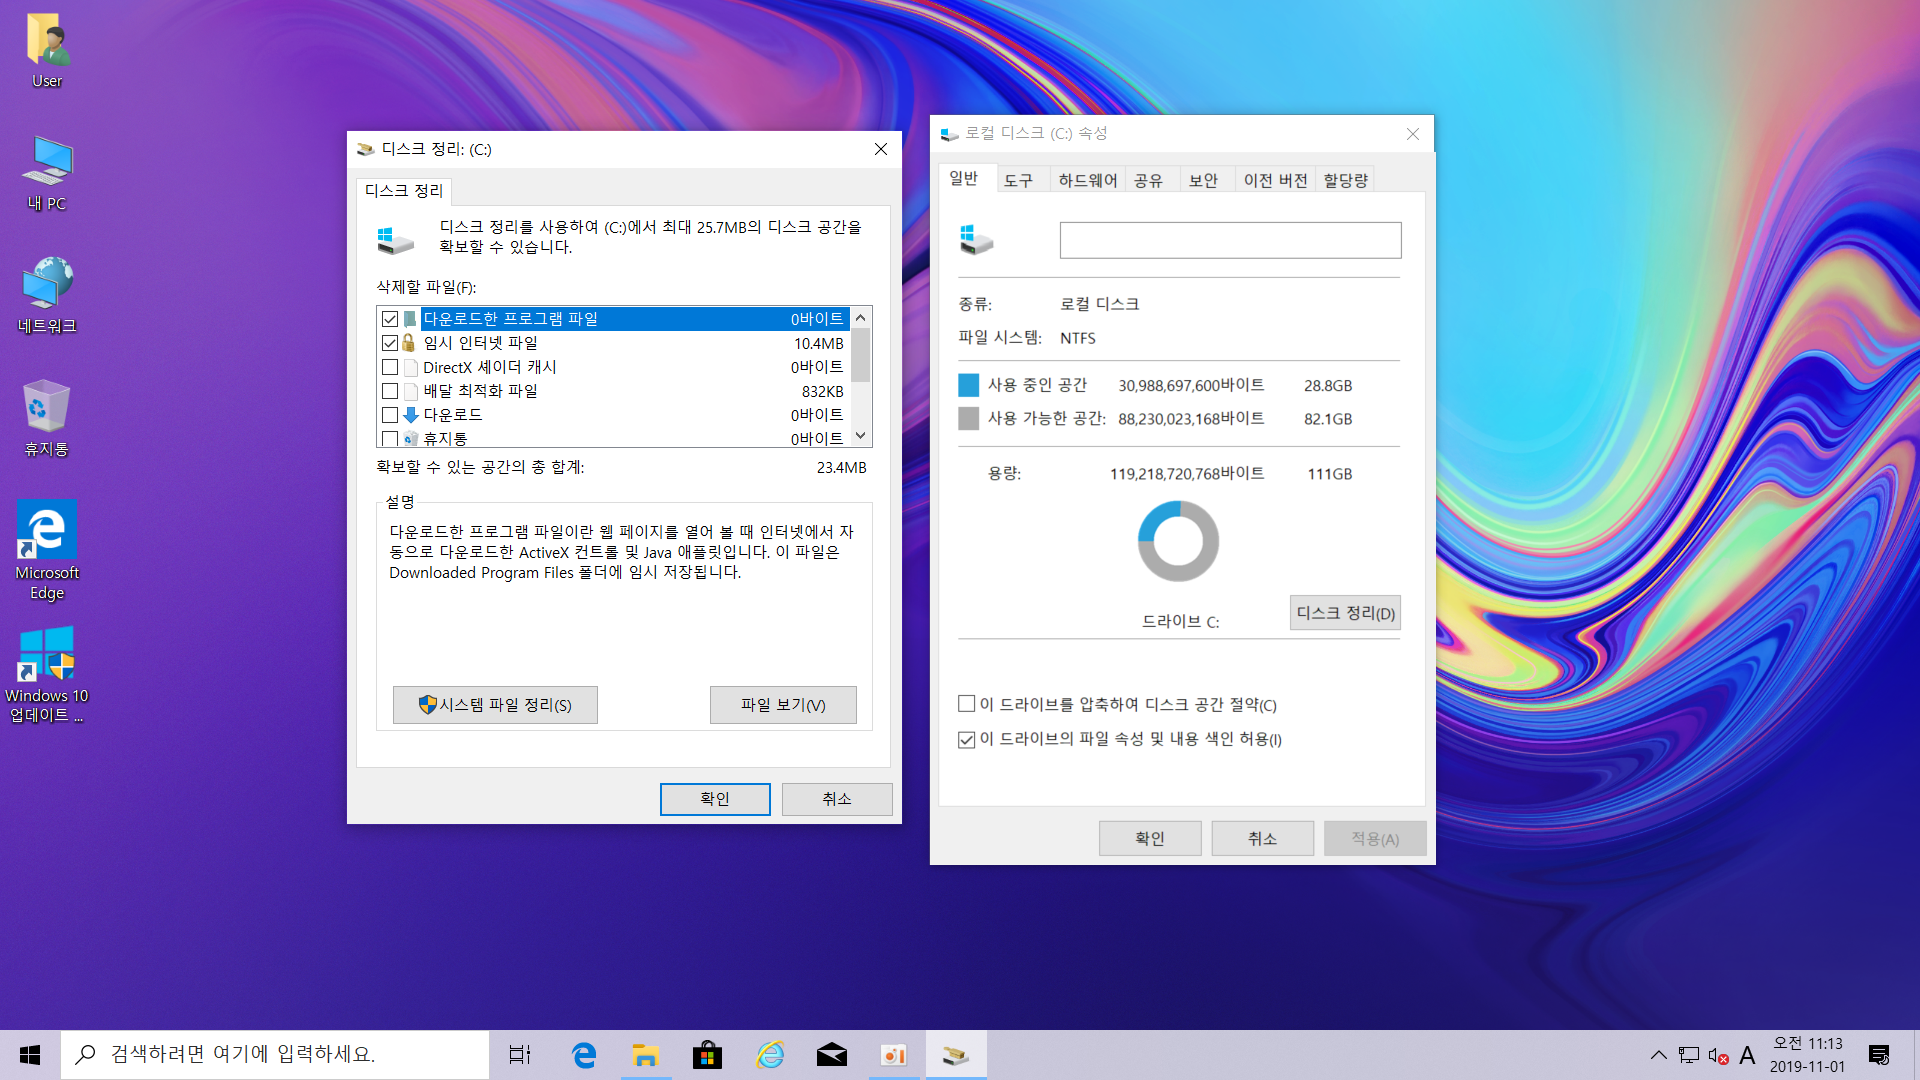The width and height of the screenshot is (1920, 1080).
Task: Click the 시스템 파일 정리 button
Action: click(495, 705)
